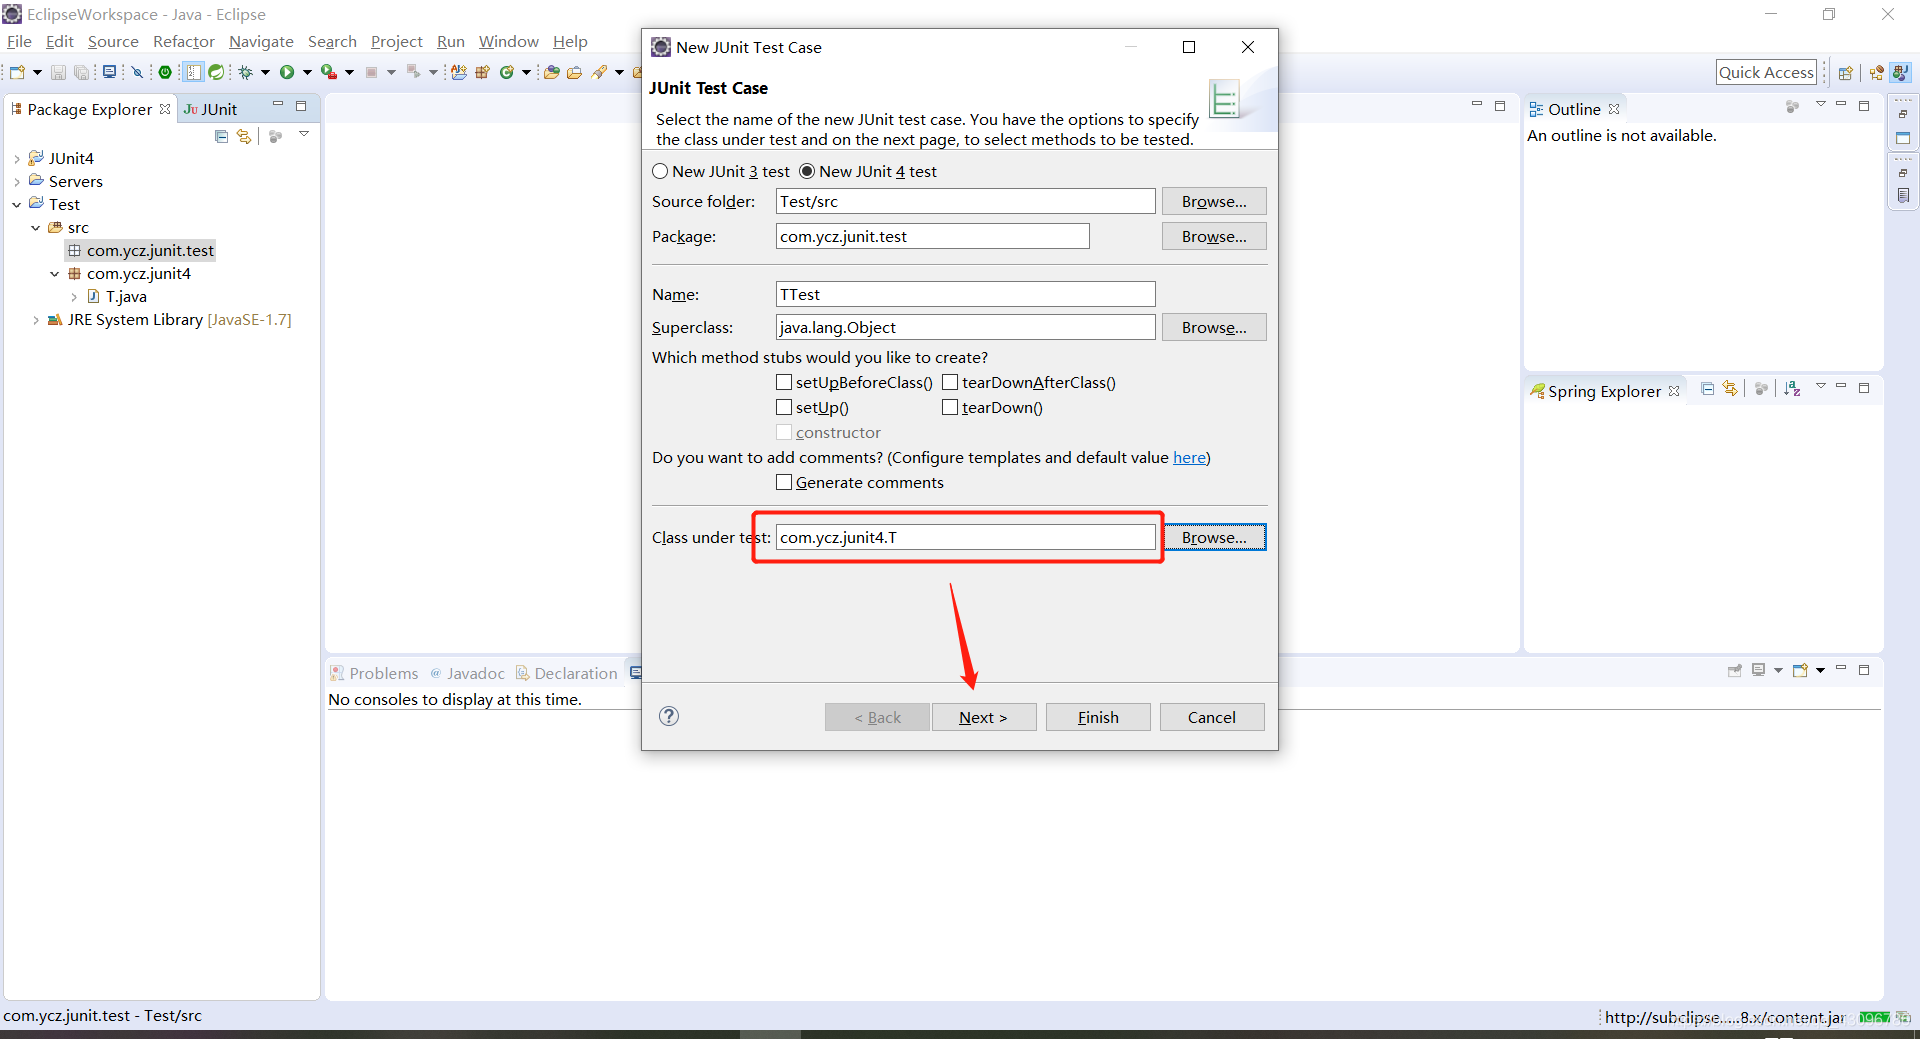Click the help question mark icon in dialog
The image size is (1920, 1039).
[669, 716]
